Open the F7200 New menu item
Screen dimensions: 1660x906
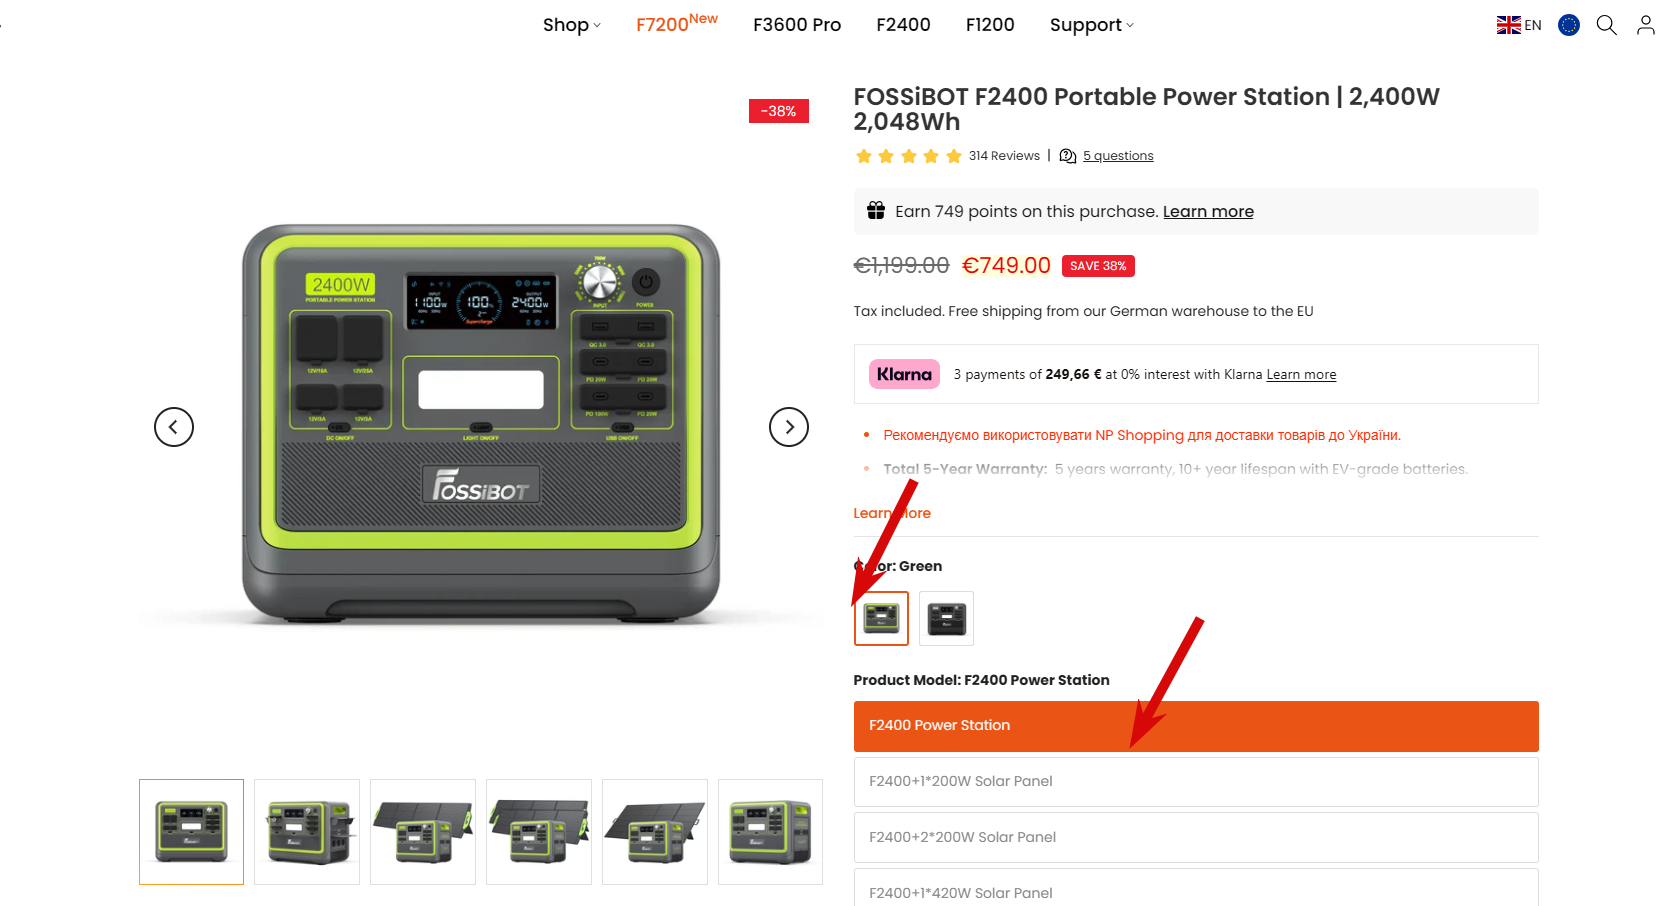click(677, 23)
